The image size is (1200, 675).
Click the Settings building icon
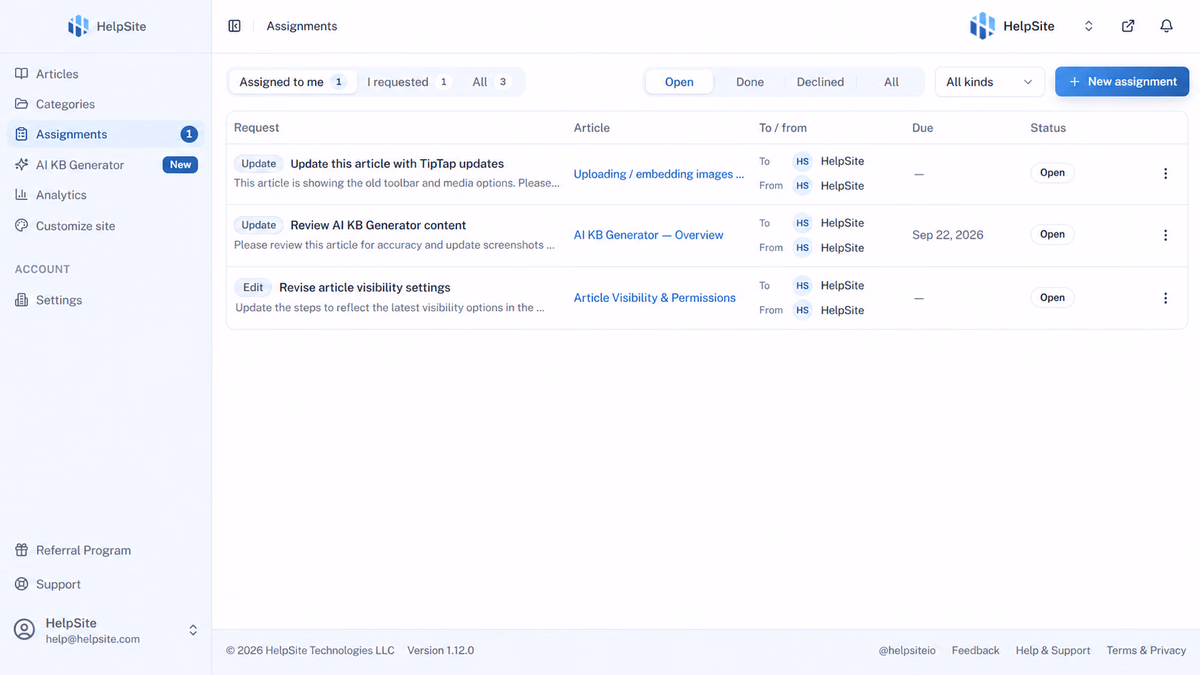[21, 300]
